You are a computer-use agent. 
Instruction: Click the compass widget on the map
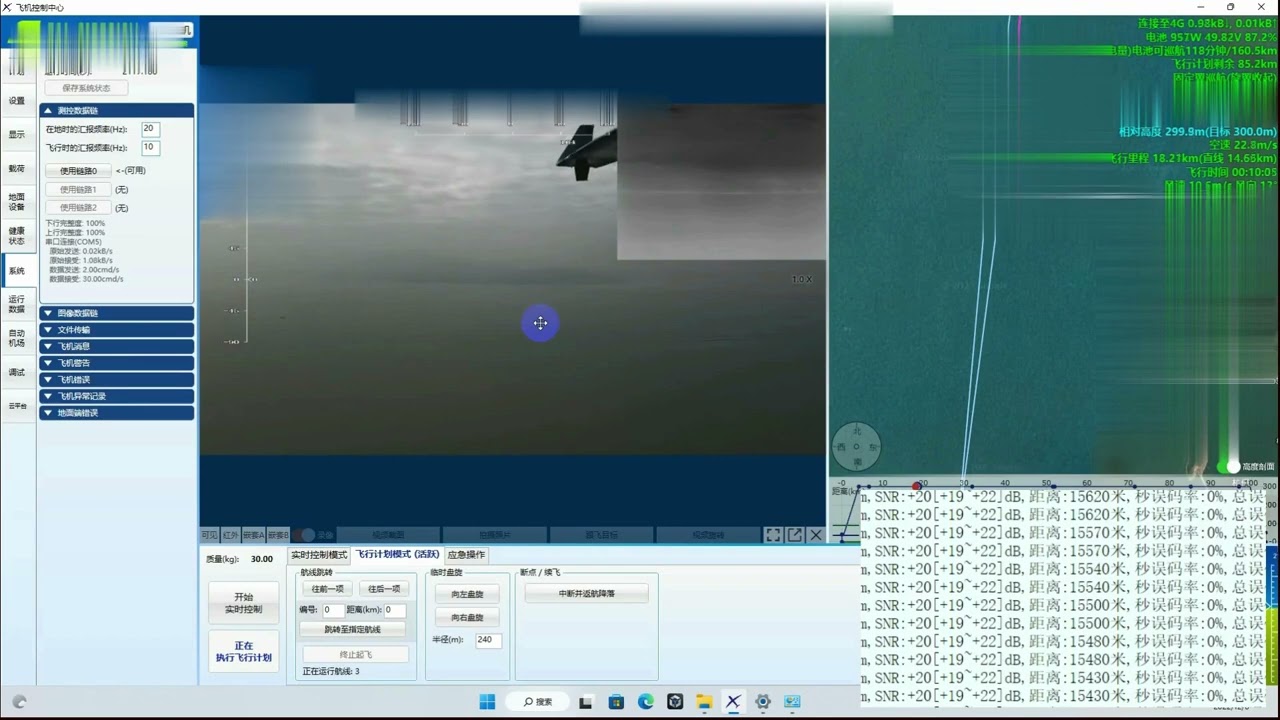click(x=857, y=446)
